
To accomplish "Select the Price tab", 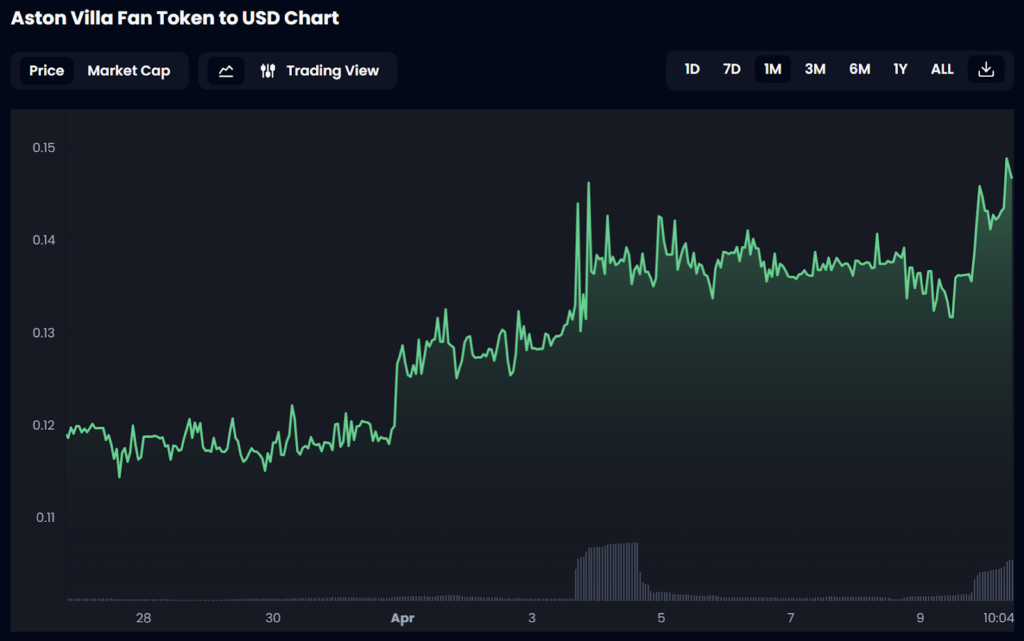I will click(x=47, y=71).
